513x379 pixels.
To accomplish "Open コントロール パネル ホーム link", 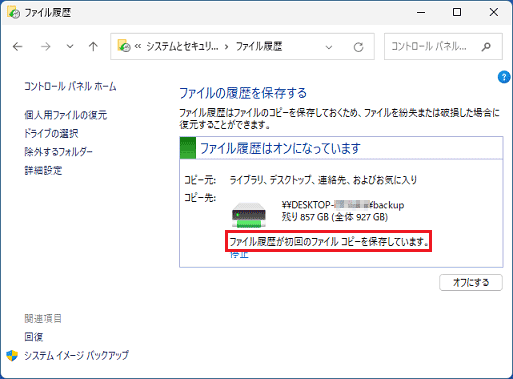I will pyautogui.click(x=70, y=87).
